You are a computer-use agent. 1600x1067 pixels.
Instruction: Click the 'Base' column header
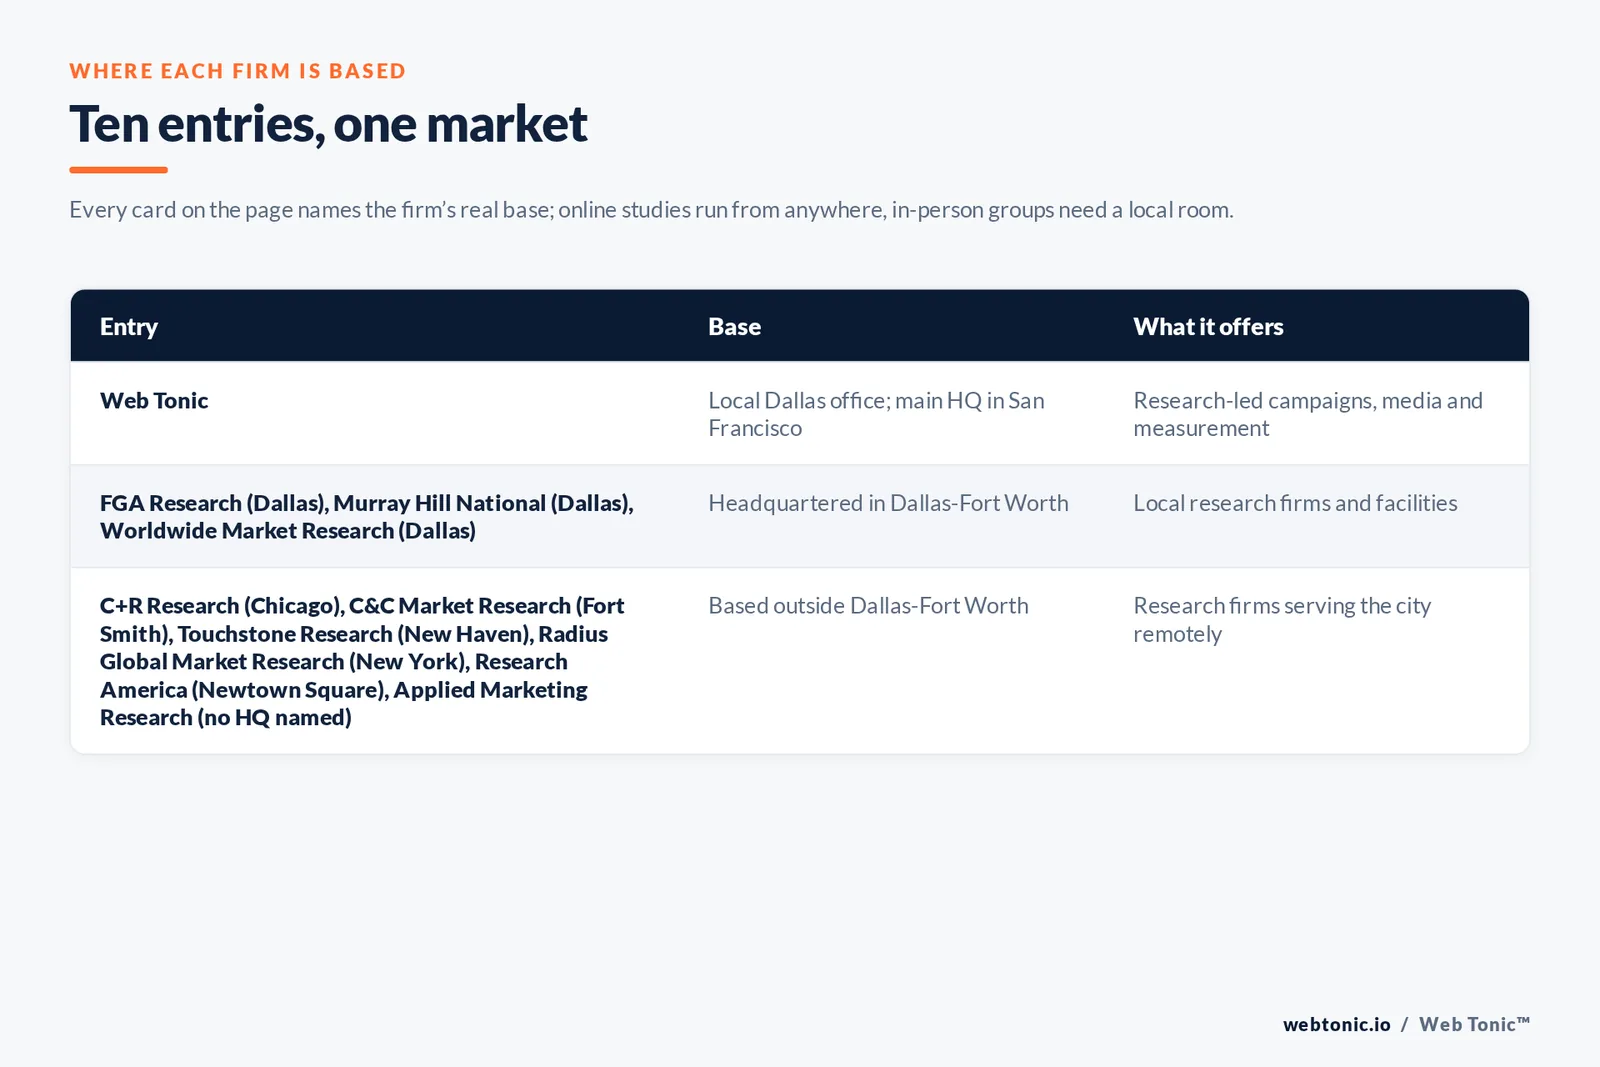click(x=734, y=327)
